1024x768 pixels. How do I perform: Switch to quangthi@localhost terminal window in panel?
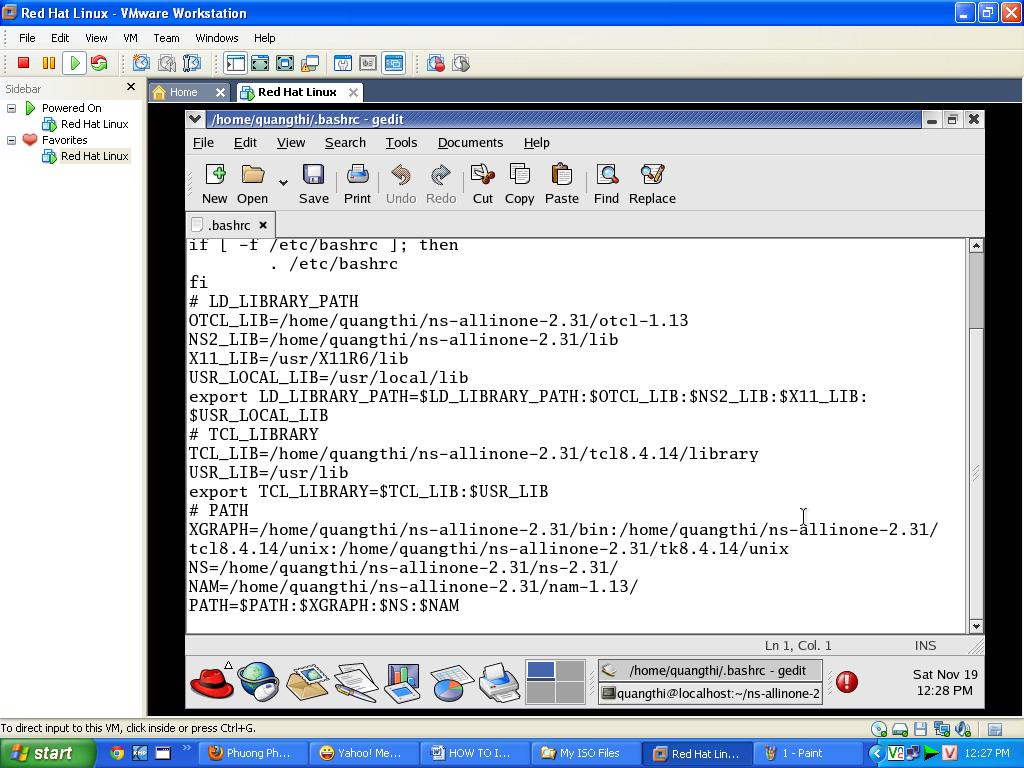click(x=710, y=693)
